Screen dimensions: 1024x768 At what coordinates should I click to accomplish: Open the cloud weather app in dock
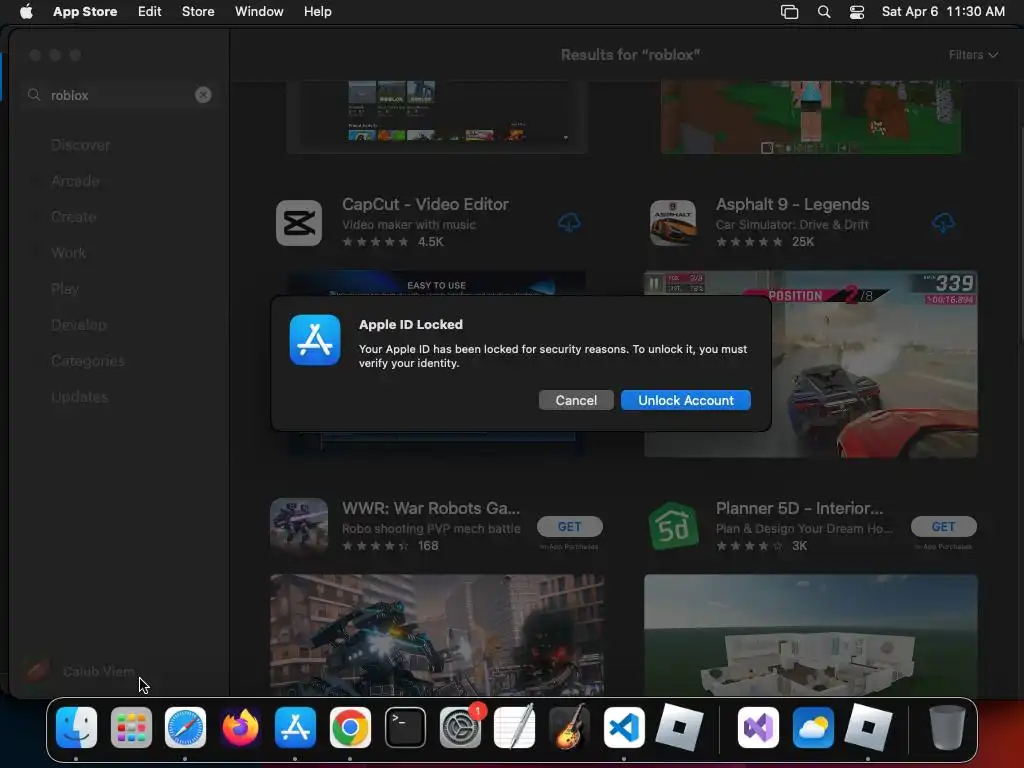click(813, 727)
